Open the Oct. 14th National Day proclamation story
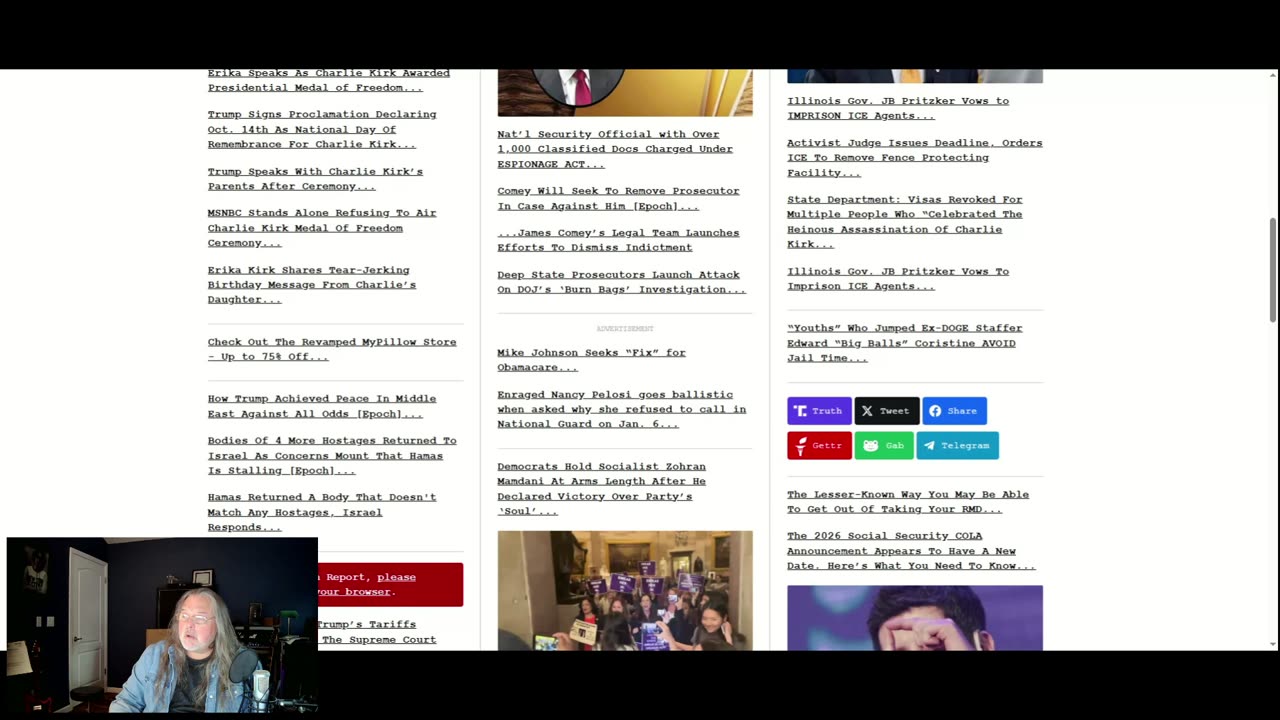Screen dimensions: 1280x720 tap(321, 129)
